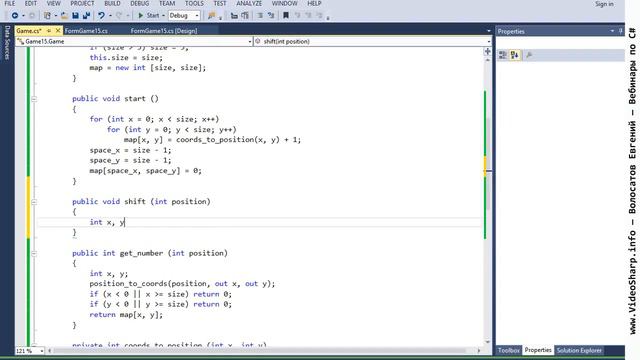Click the New Project toolbar icon

tap(47, 16)
